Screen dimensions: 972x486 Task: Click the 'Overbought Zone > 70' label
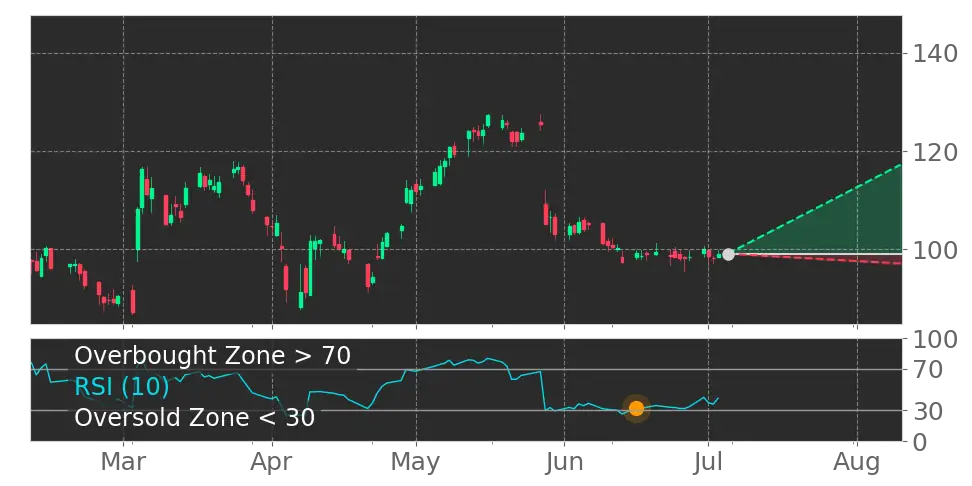click(x=213, y=356)
